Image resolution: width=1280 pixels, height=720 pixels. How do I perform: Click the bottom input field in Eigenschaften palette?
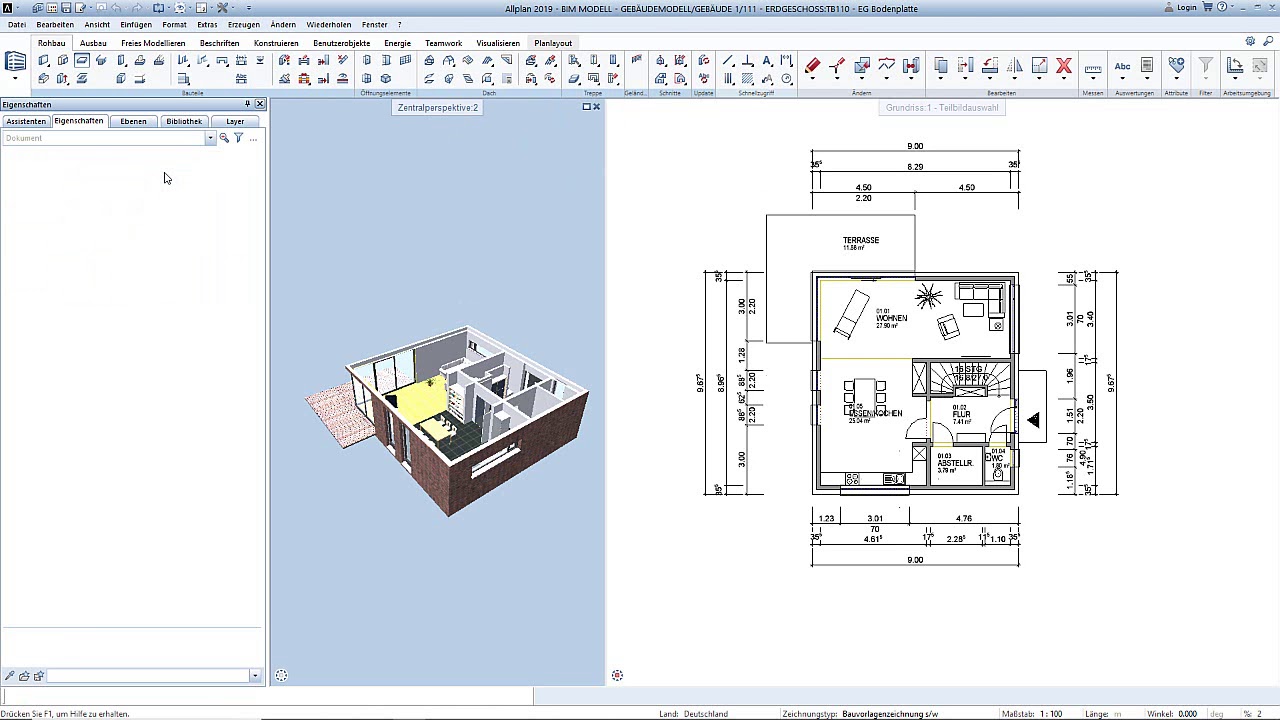pos(148,676)
